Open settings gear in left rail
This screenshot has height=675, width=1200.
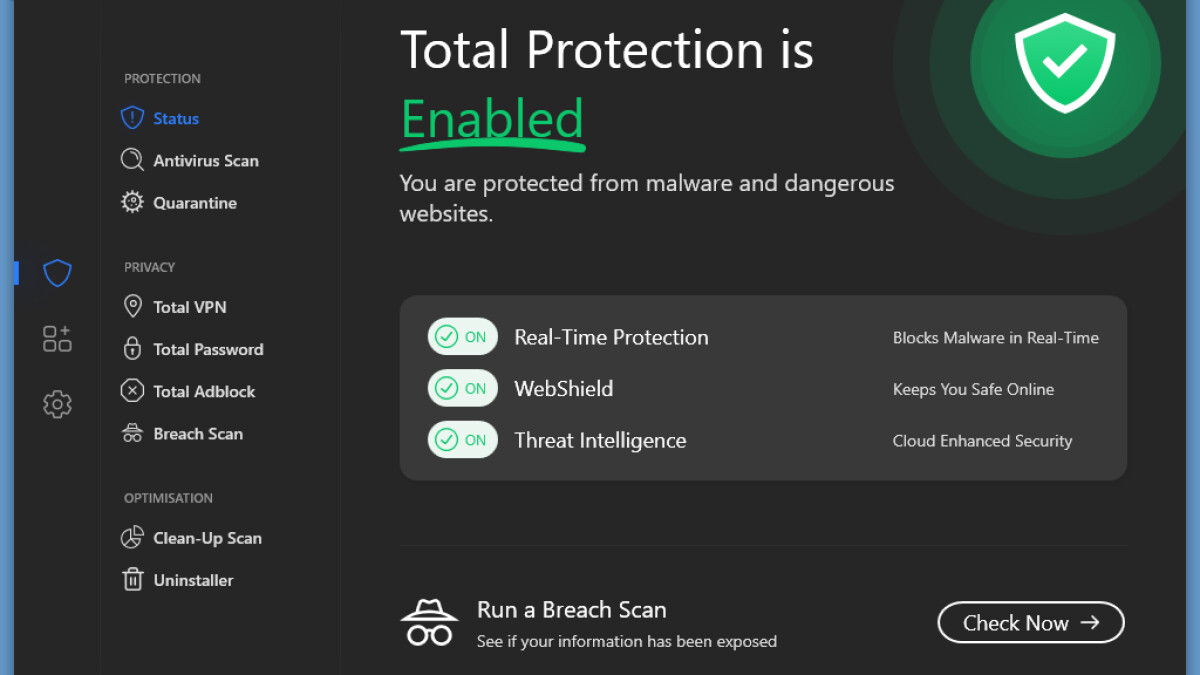point(57,405)
